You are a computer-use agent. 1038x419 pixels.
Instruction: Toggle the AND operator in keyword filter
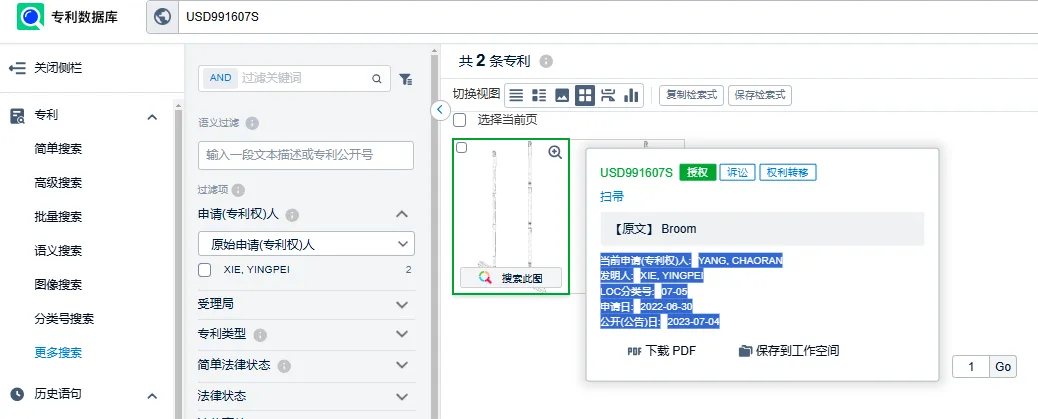click(x=220, y=78)
